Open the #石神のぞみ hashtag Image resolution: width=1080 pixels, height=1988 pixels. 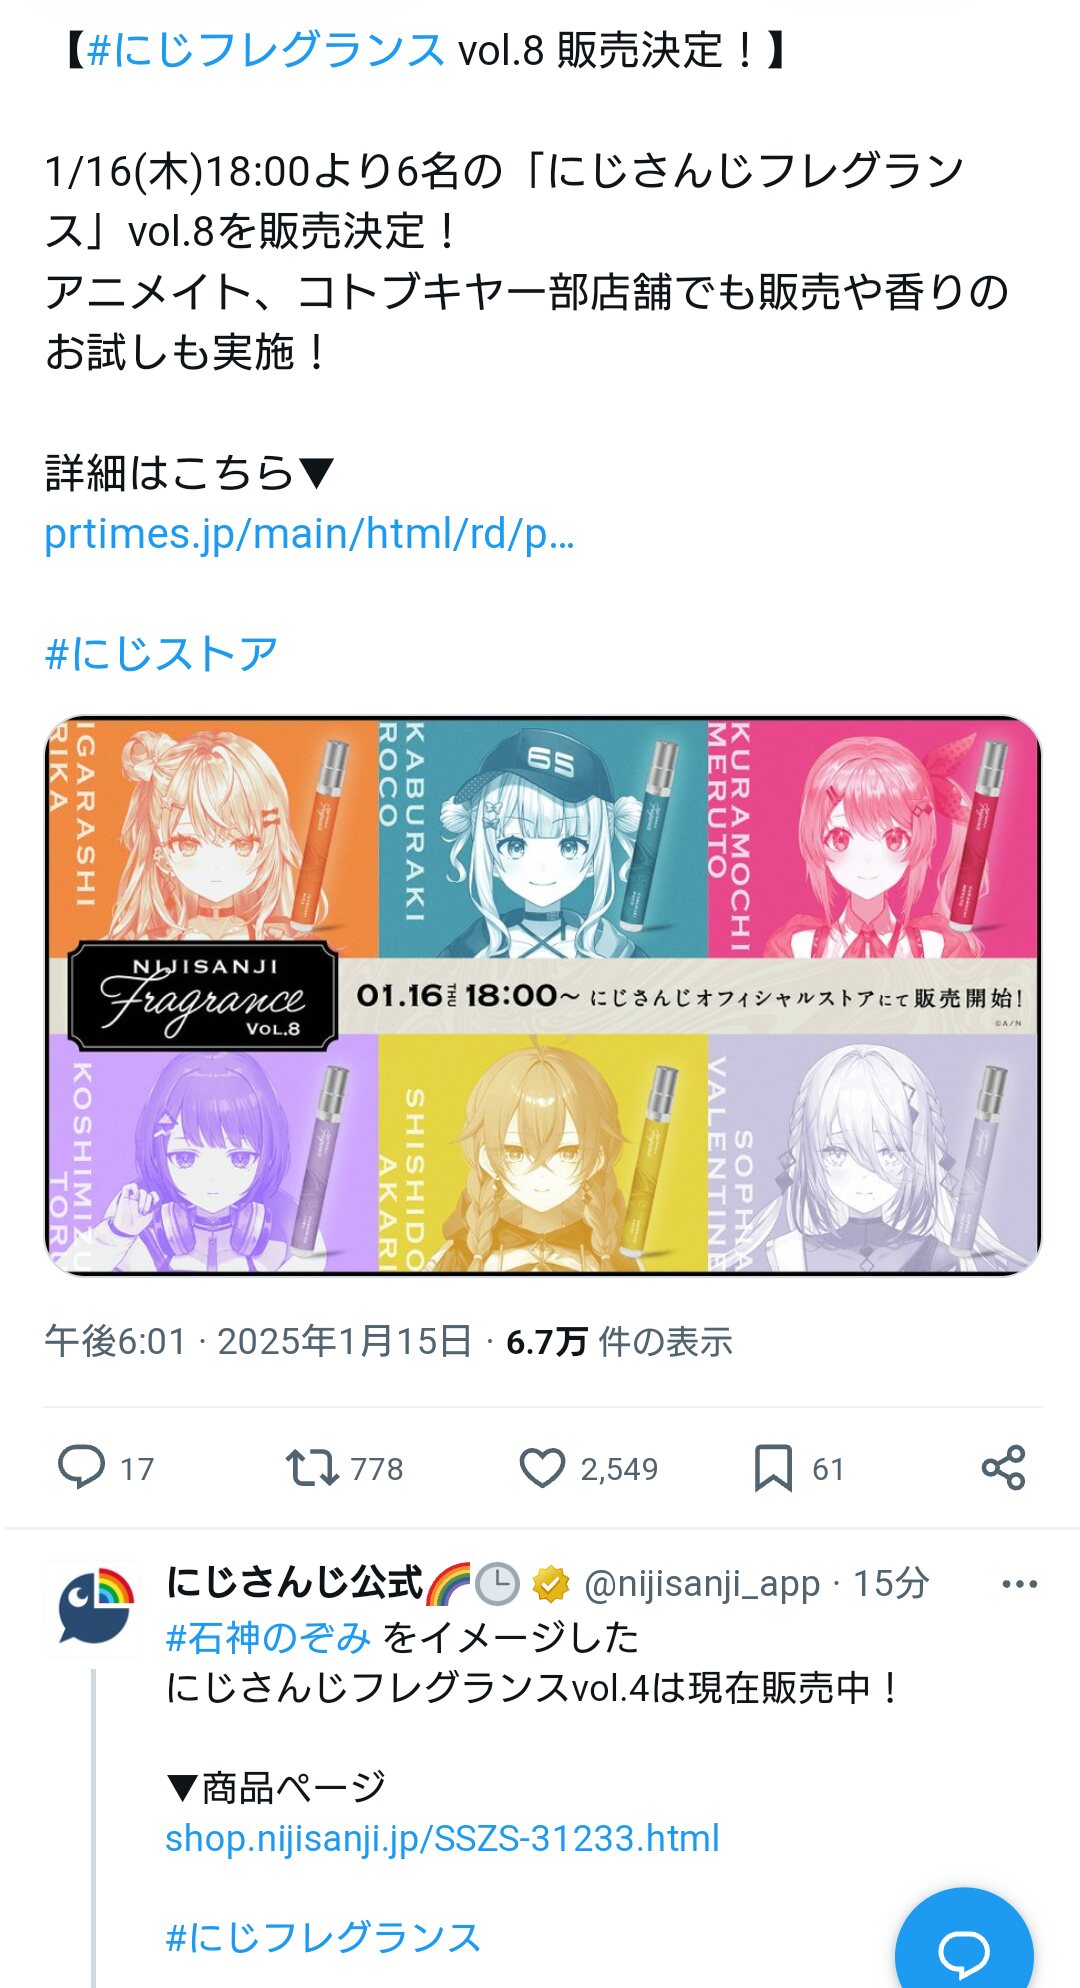coord(268,1637)
